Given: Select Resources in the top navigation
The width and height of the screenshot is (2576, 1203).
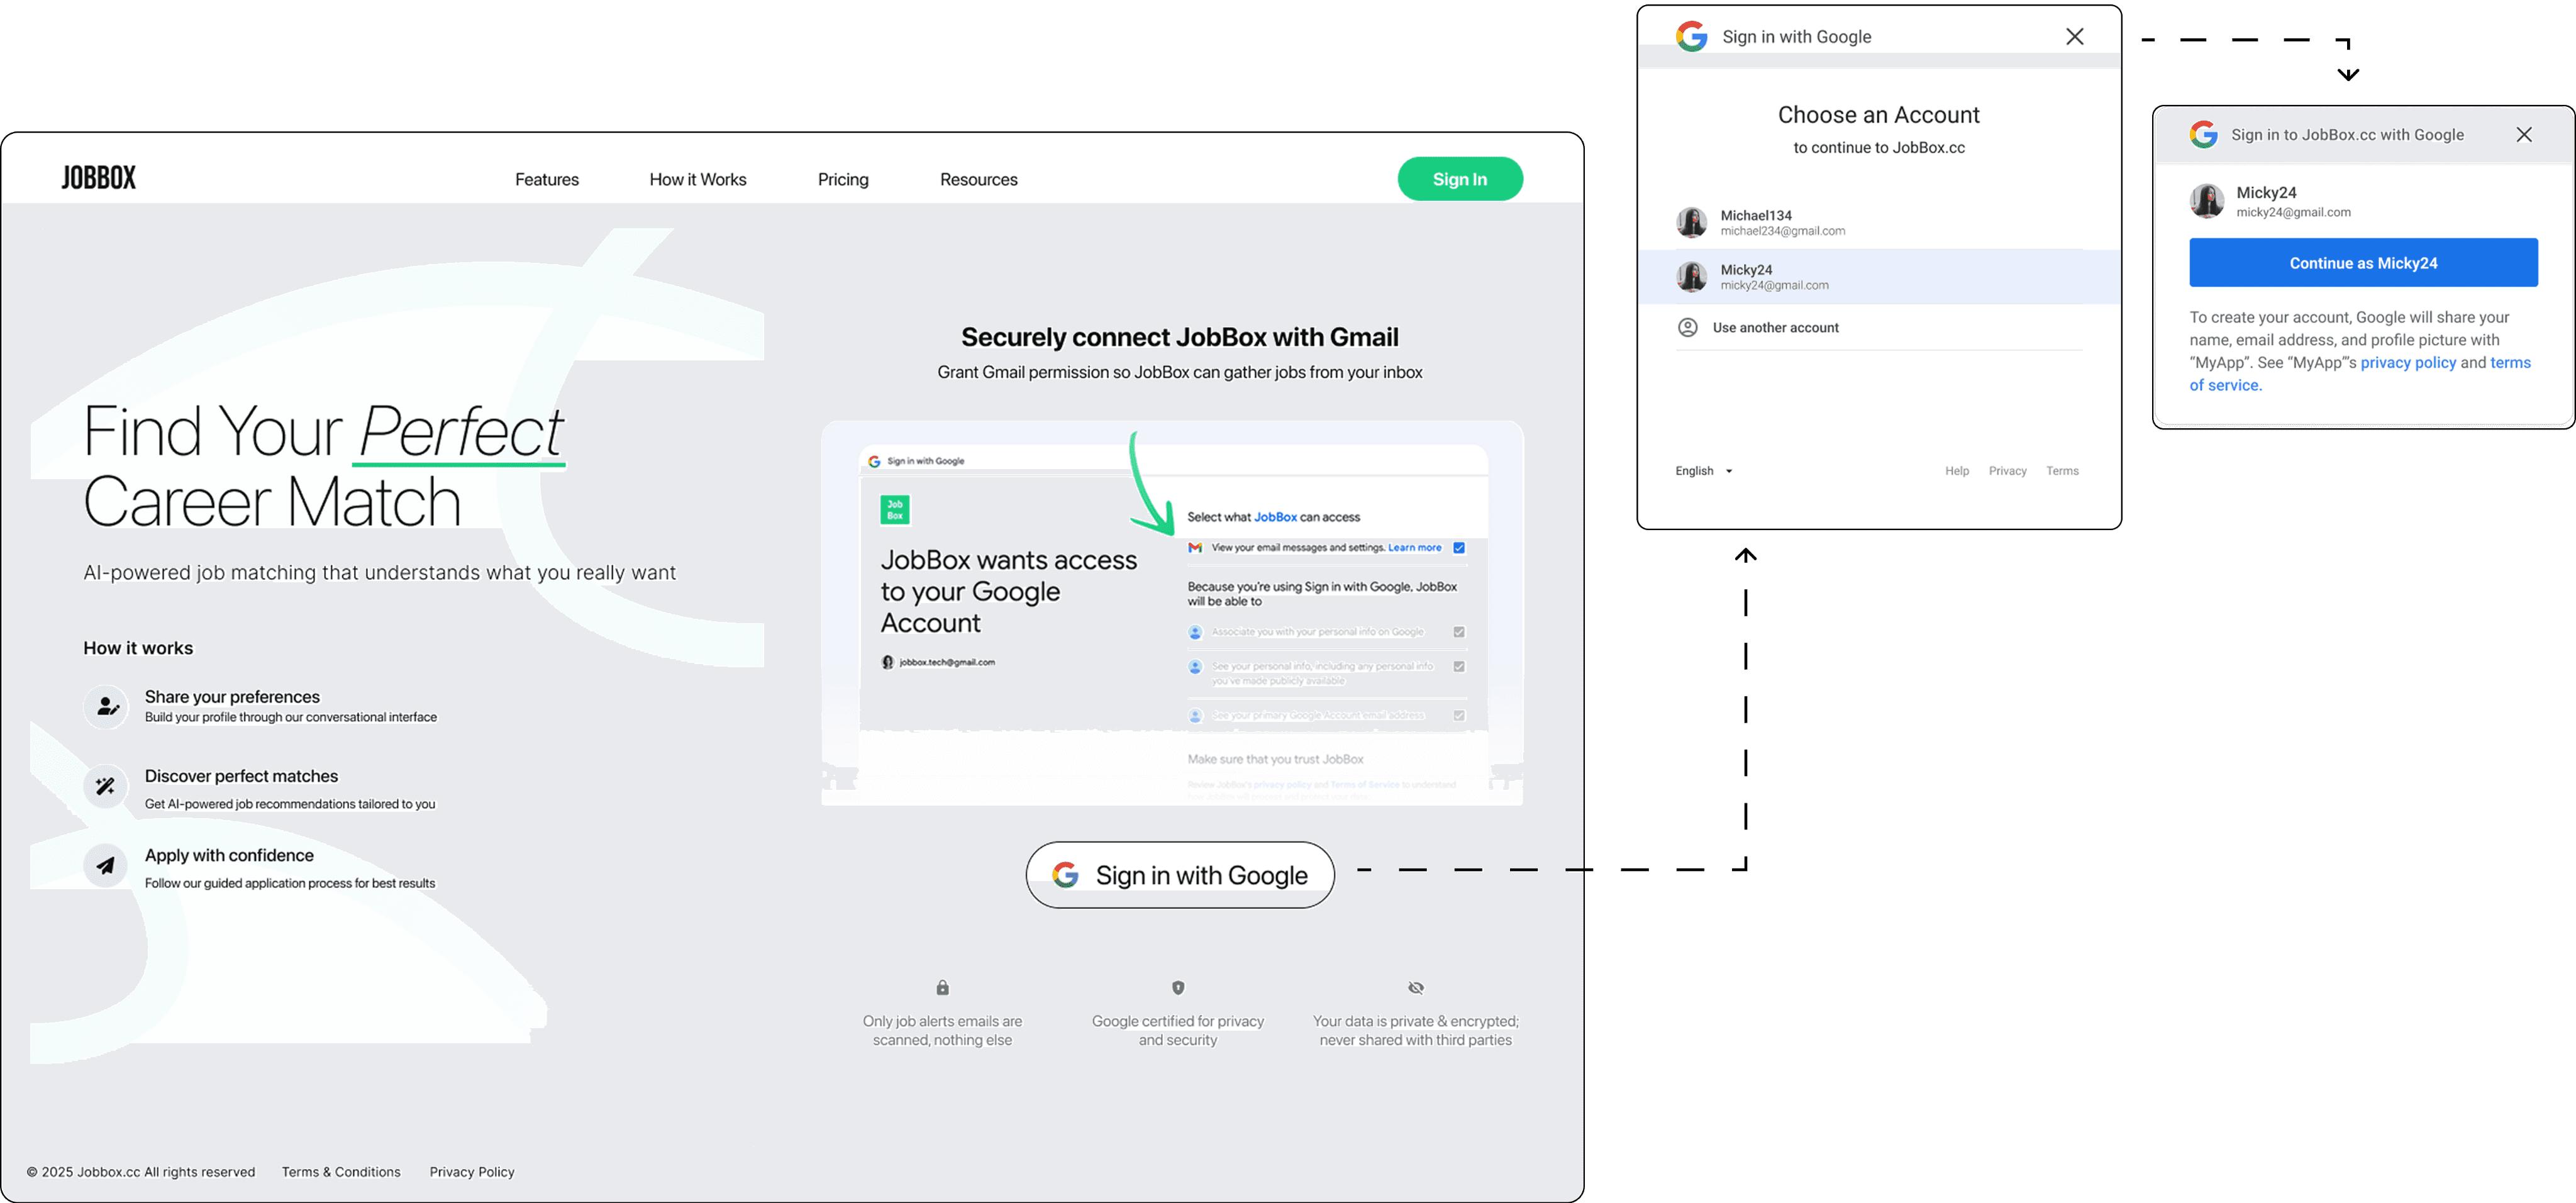Looking at the screenshot, I should tap(979, 180).
